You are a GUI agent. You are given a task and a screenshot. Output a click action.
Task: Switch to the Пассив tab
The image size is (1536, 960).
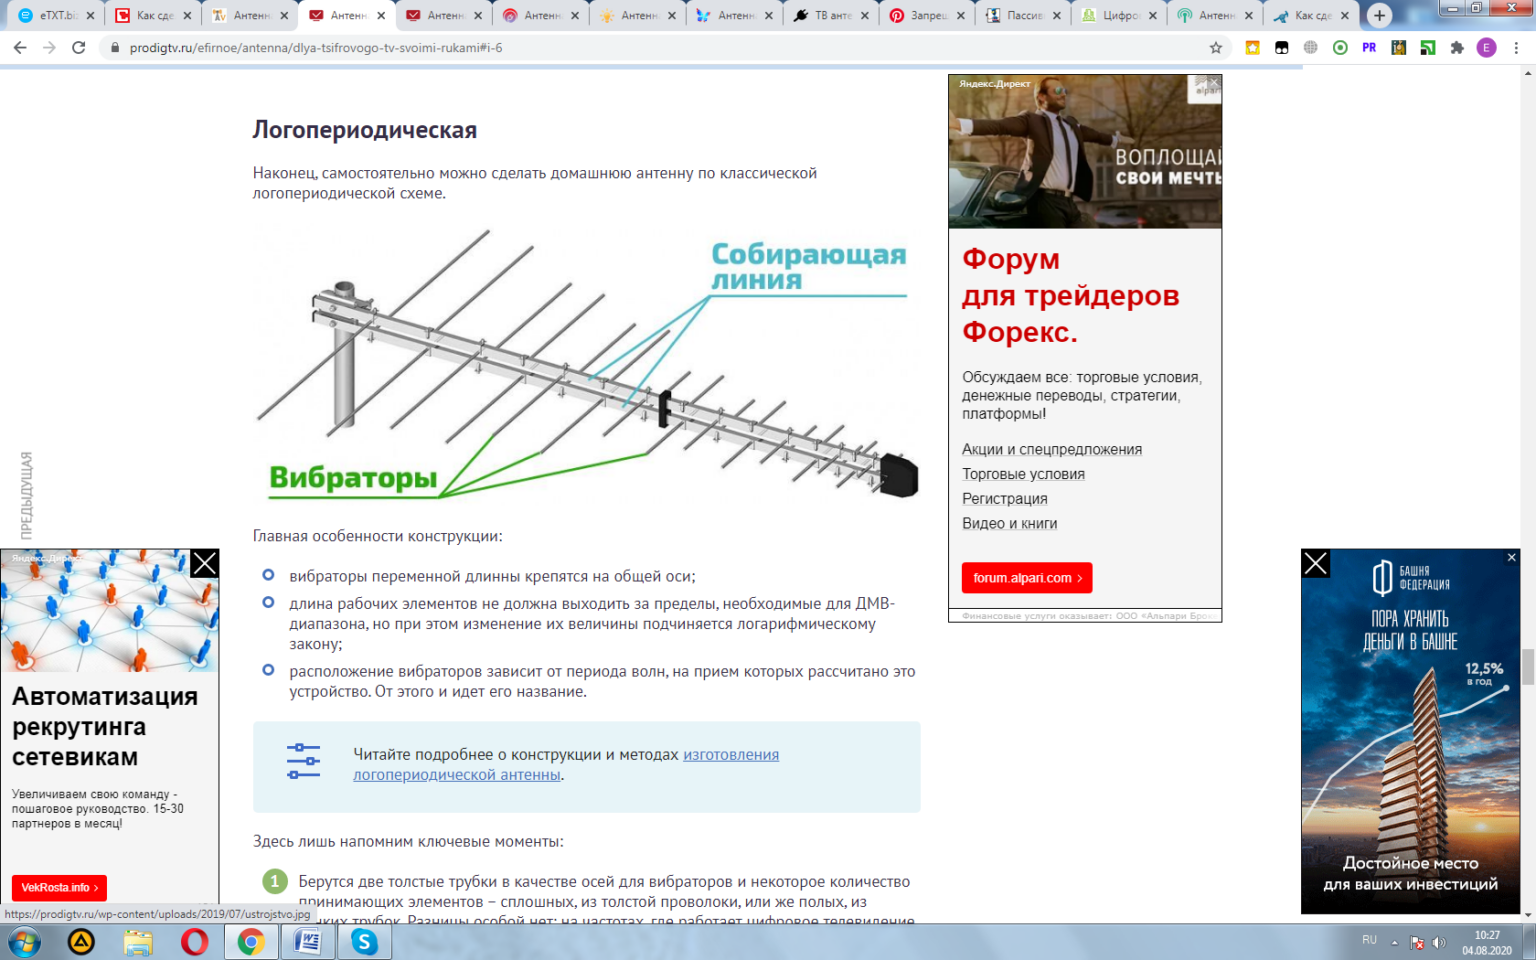[1022, 15]
